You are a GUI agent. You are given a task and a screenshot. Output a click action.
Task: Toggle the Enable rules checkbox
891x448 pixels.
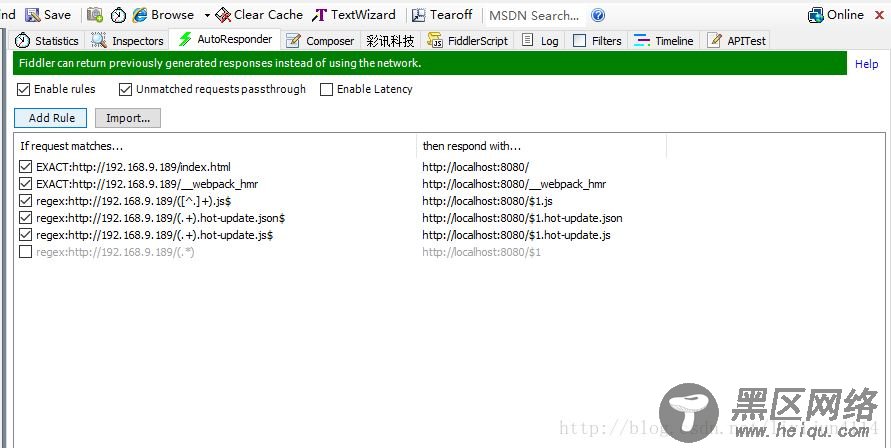pos(23,89)
